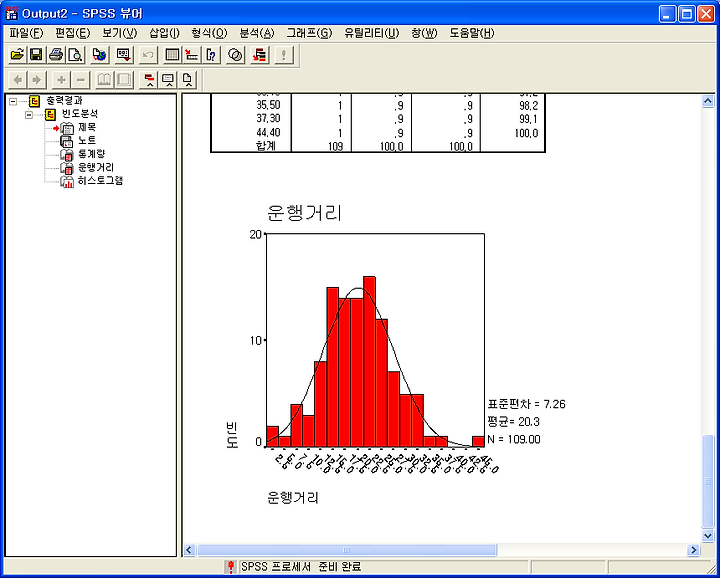Click the vertical scrollbar down arrow
This screenshot has width=720, height=578.
click(x=708, y=535)
